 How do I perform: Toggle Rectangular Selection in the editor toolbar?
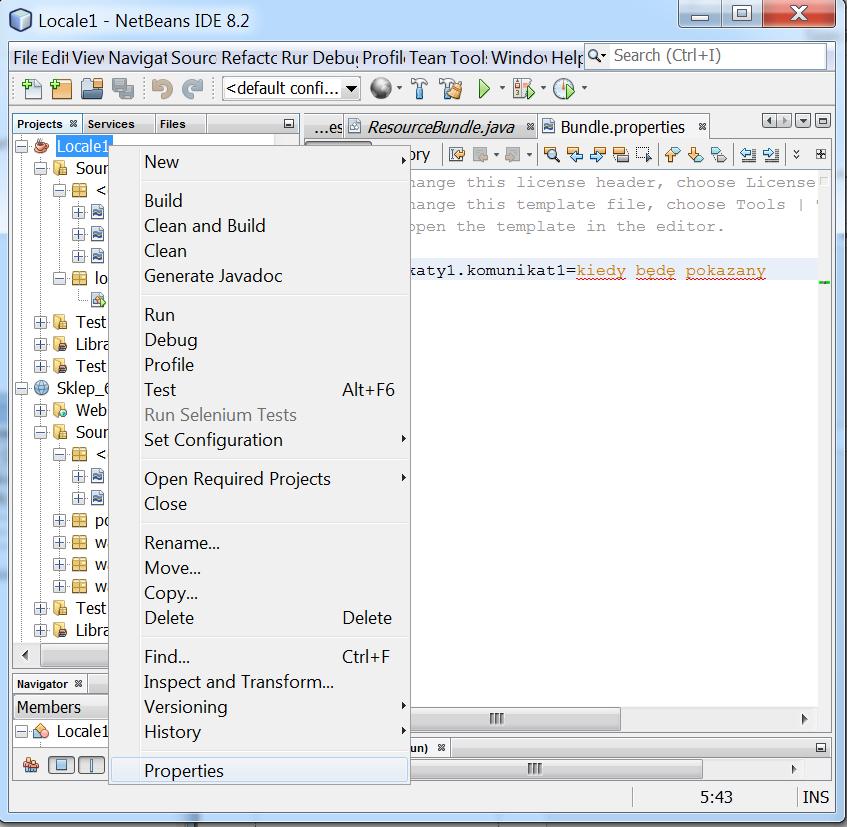coord(644,155)
